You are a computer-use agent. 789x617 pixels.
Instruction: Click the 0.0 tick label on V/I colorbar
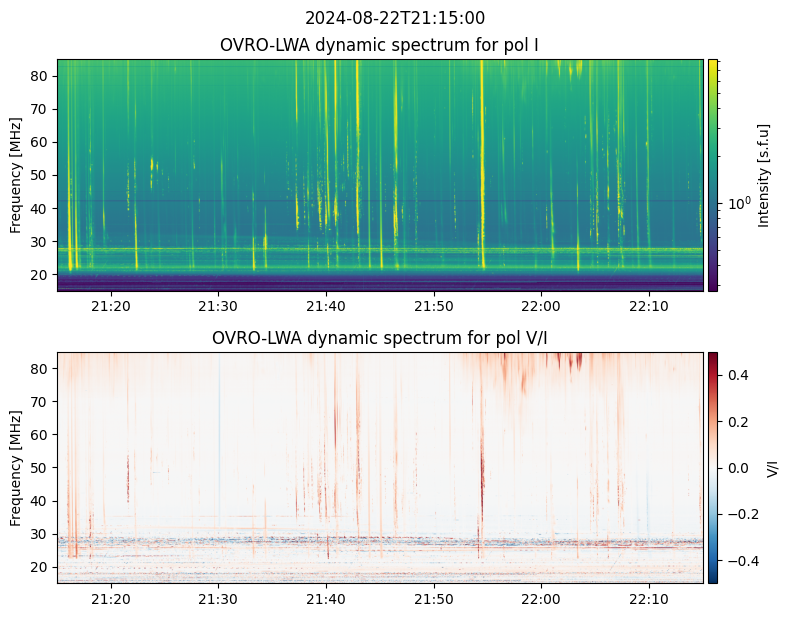pos(738,468)
